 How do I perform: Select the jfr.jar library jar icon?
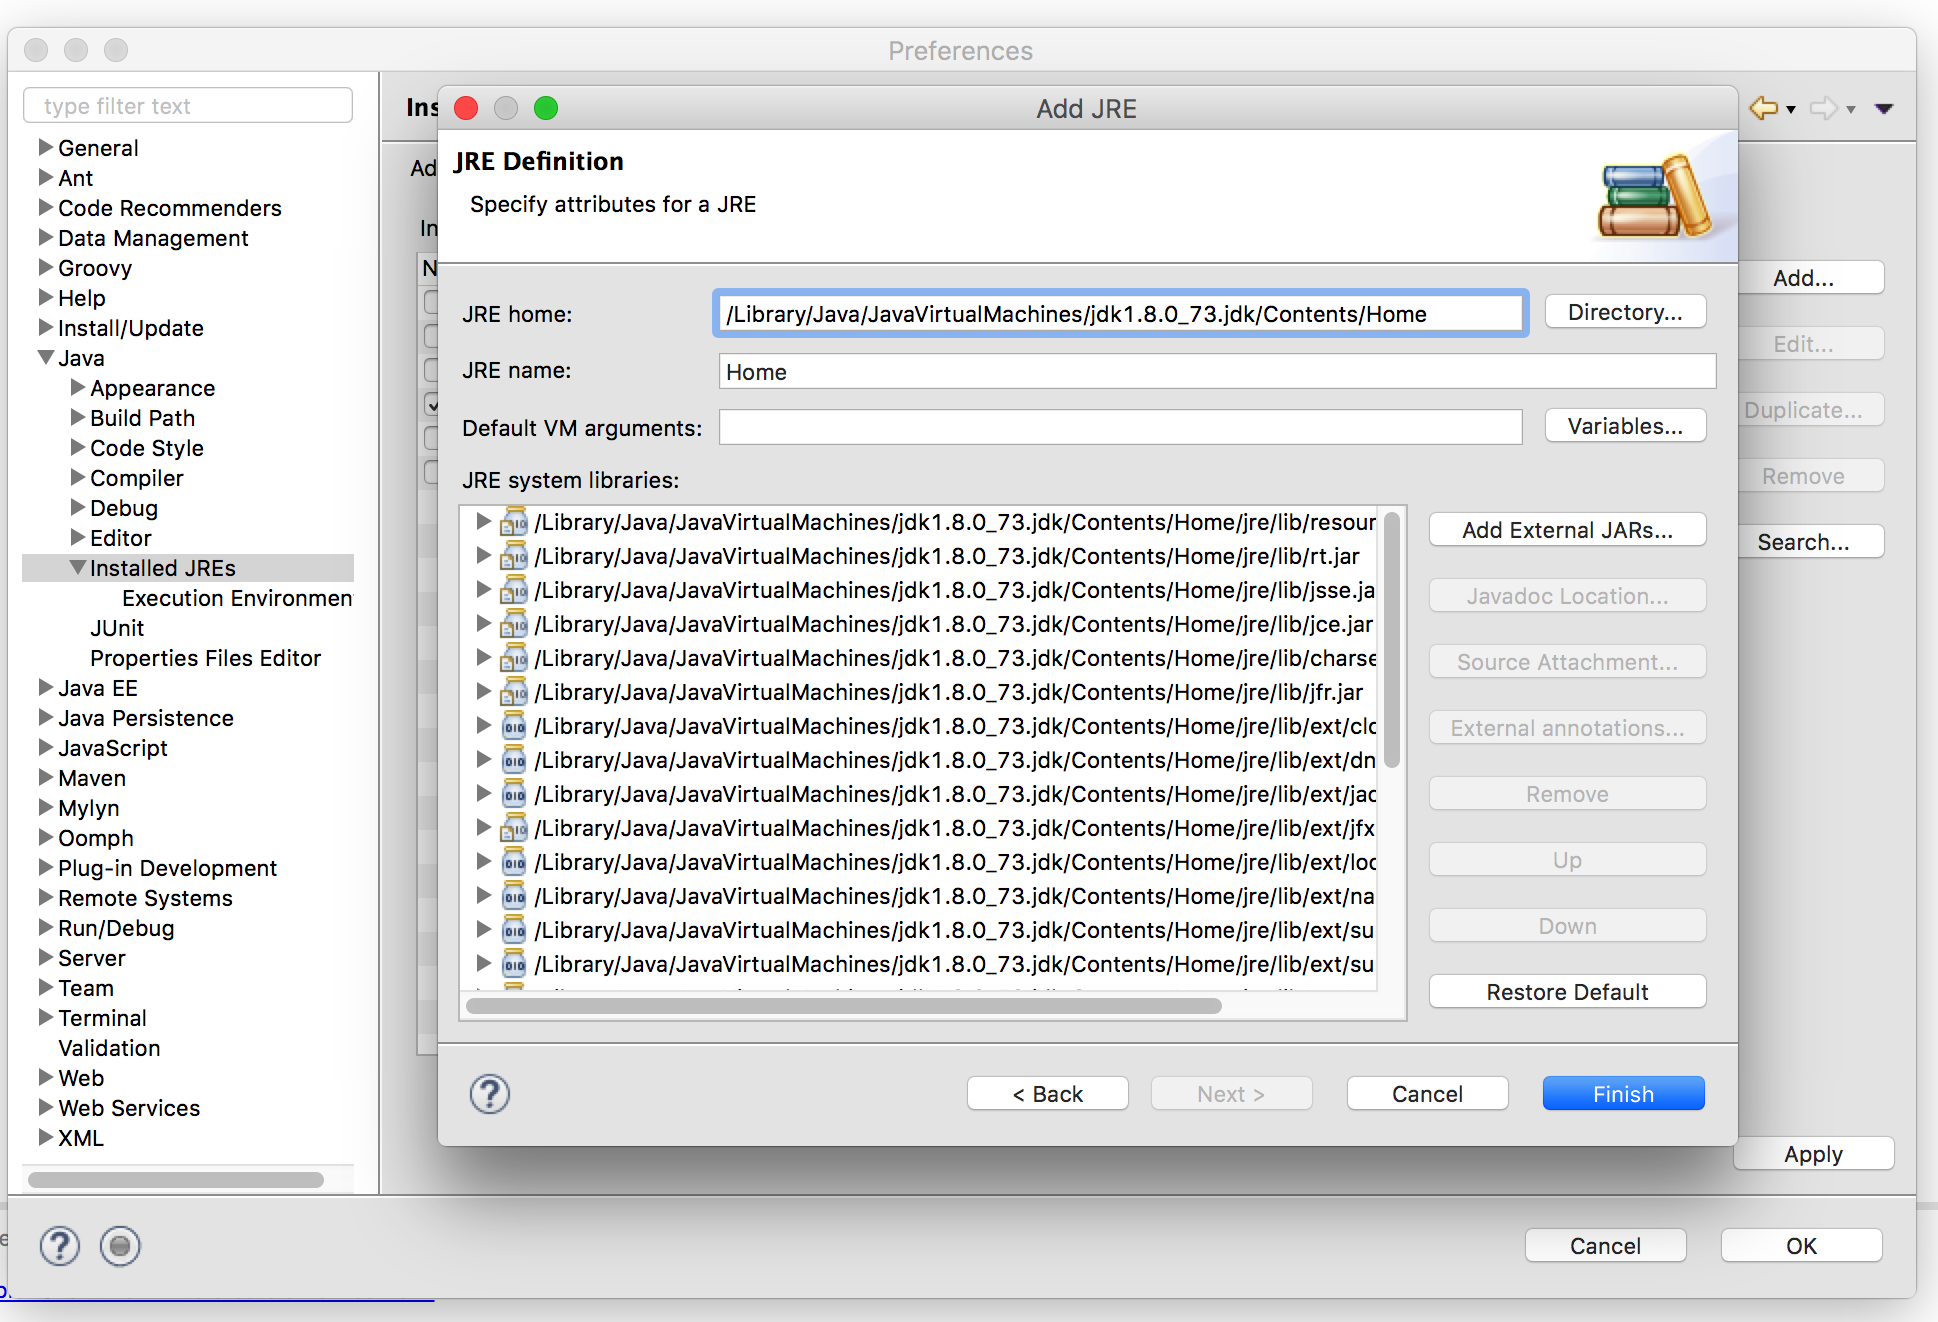click(514, 692)
